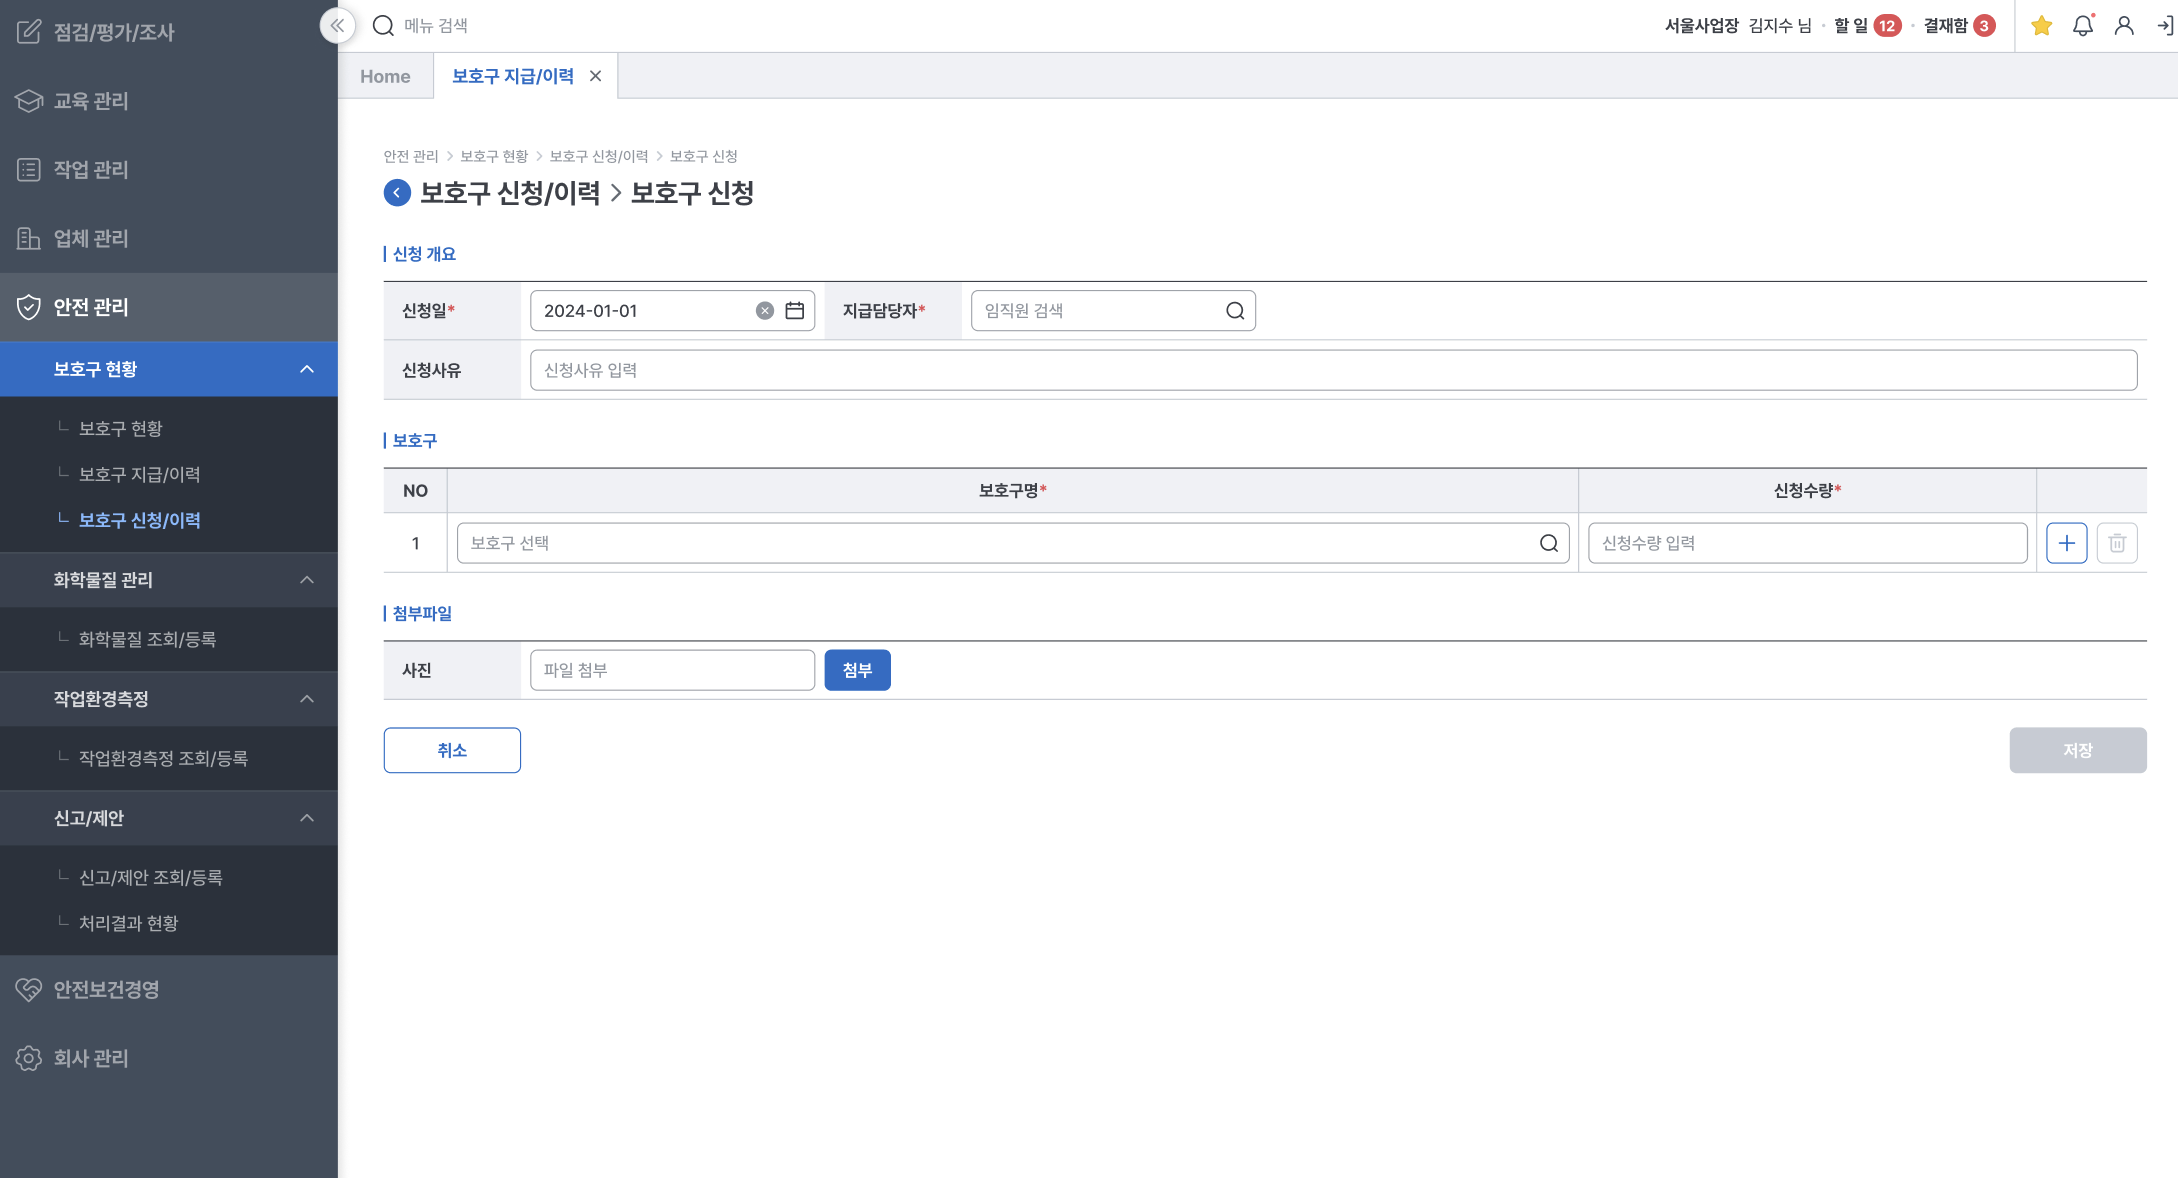Clear the 신청일 date value

[765, 311]
